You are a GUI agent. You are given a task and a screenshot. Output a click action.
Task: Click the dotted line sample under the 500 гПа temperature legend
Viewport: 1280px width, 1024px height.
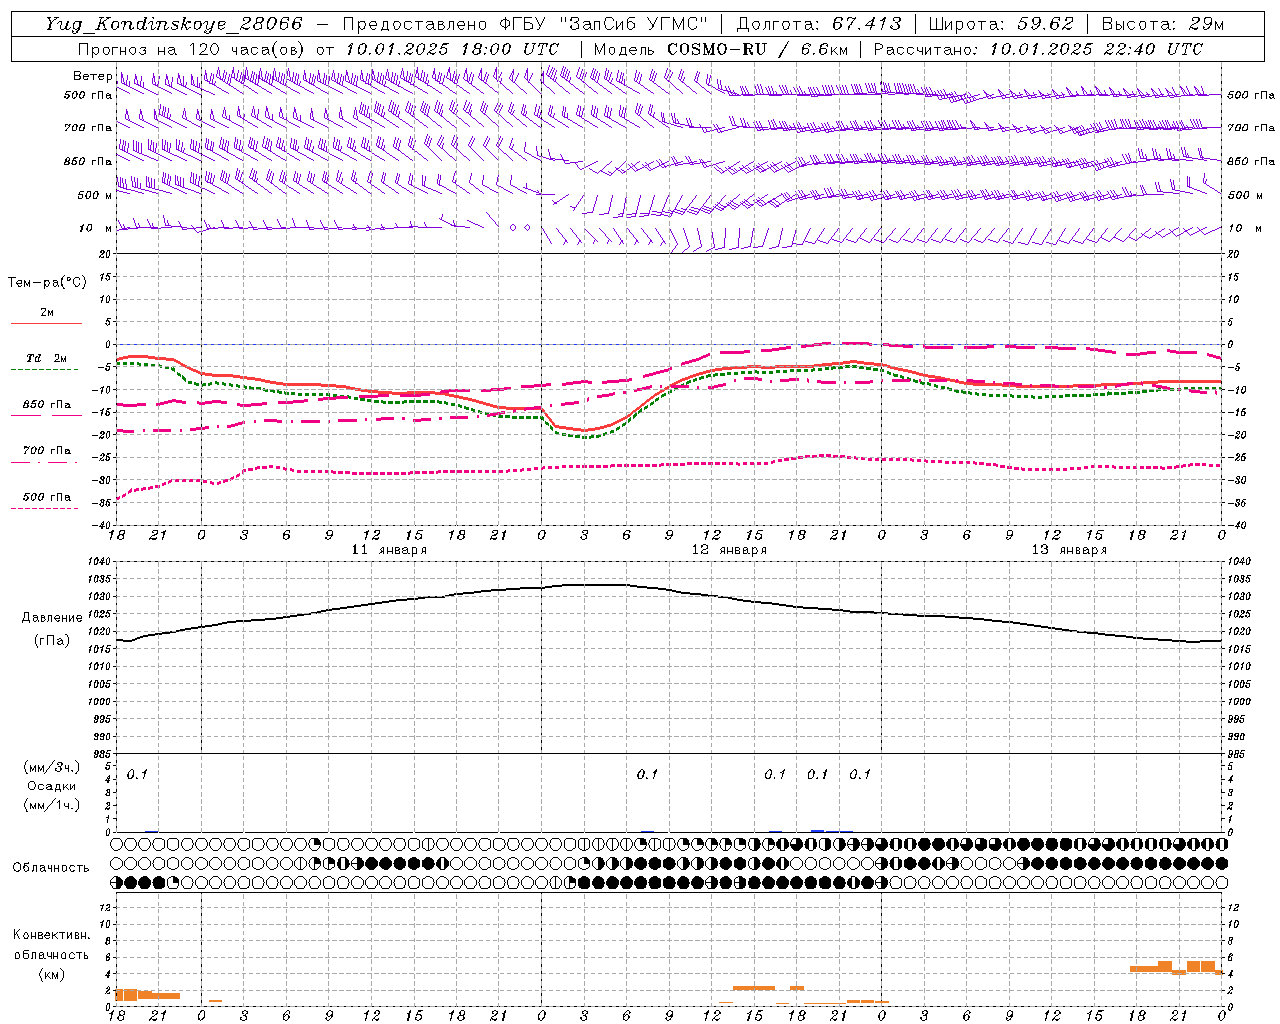tap(45, 508)
